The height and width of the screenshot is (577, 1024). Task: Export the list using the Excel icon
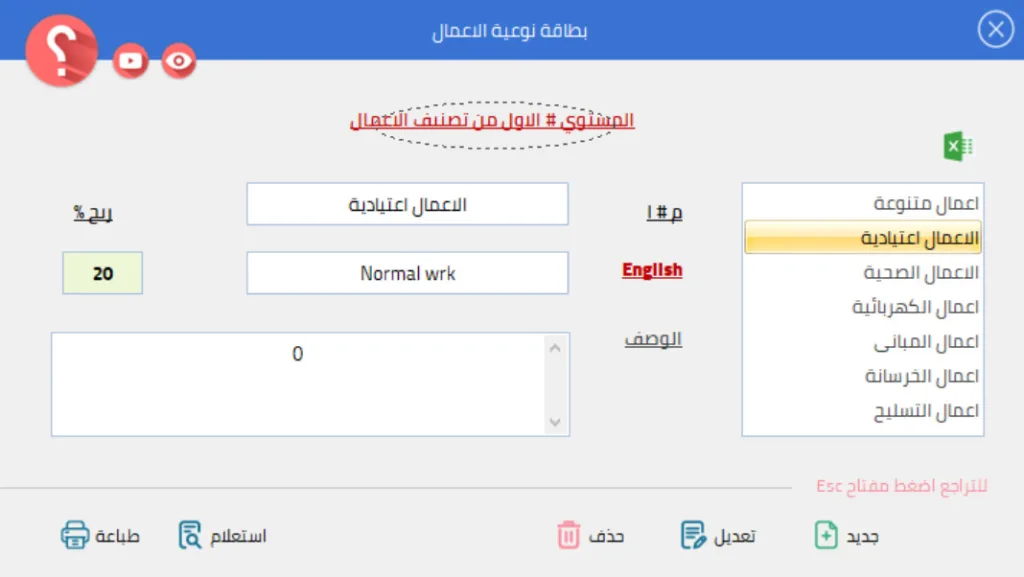[958, 148]
